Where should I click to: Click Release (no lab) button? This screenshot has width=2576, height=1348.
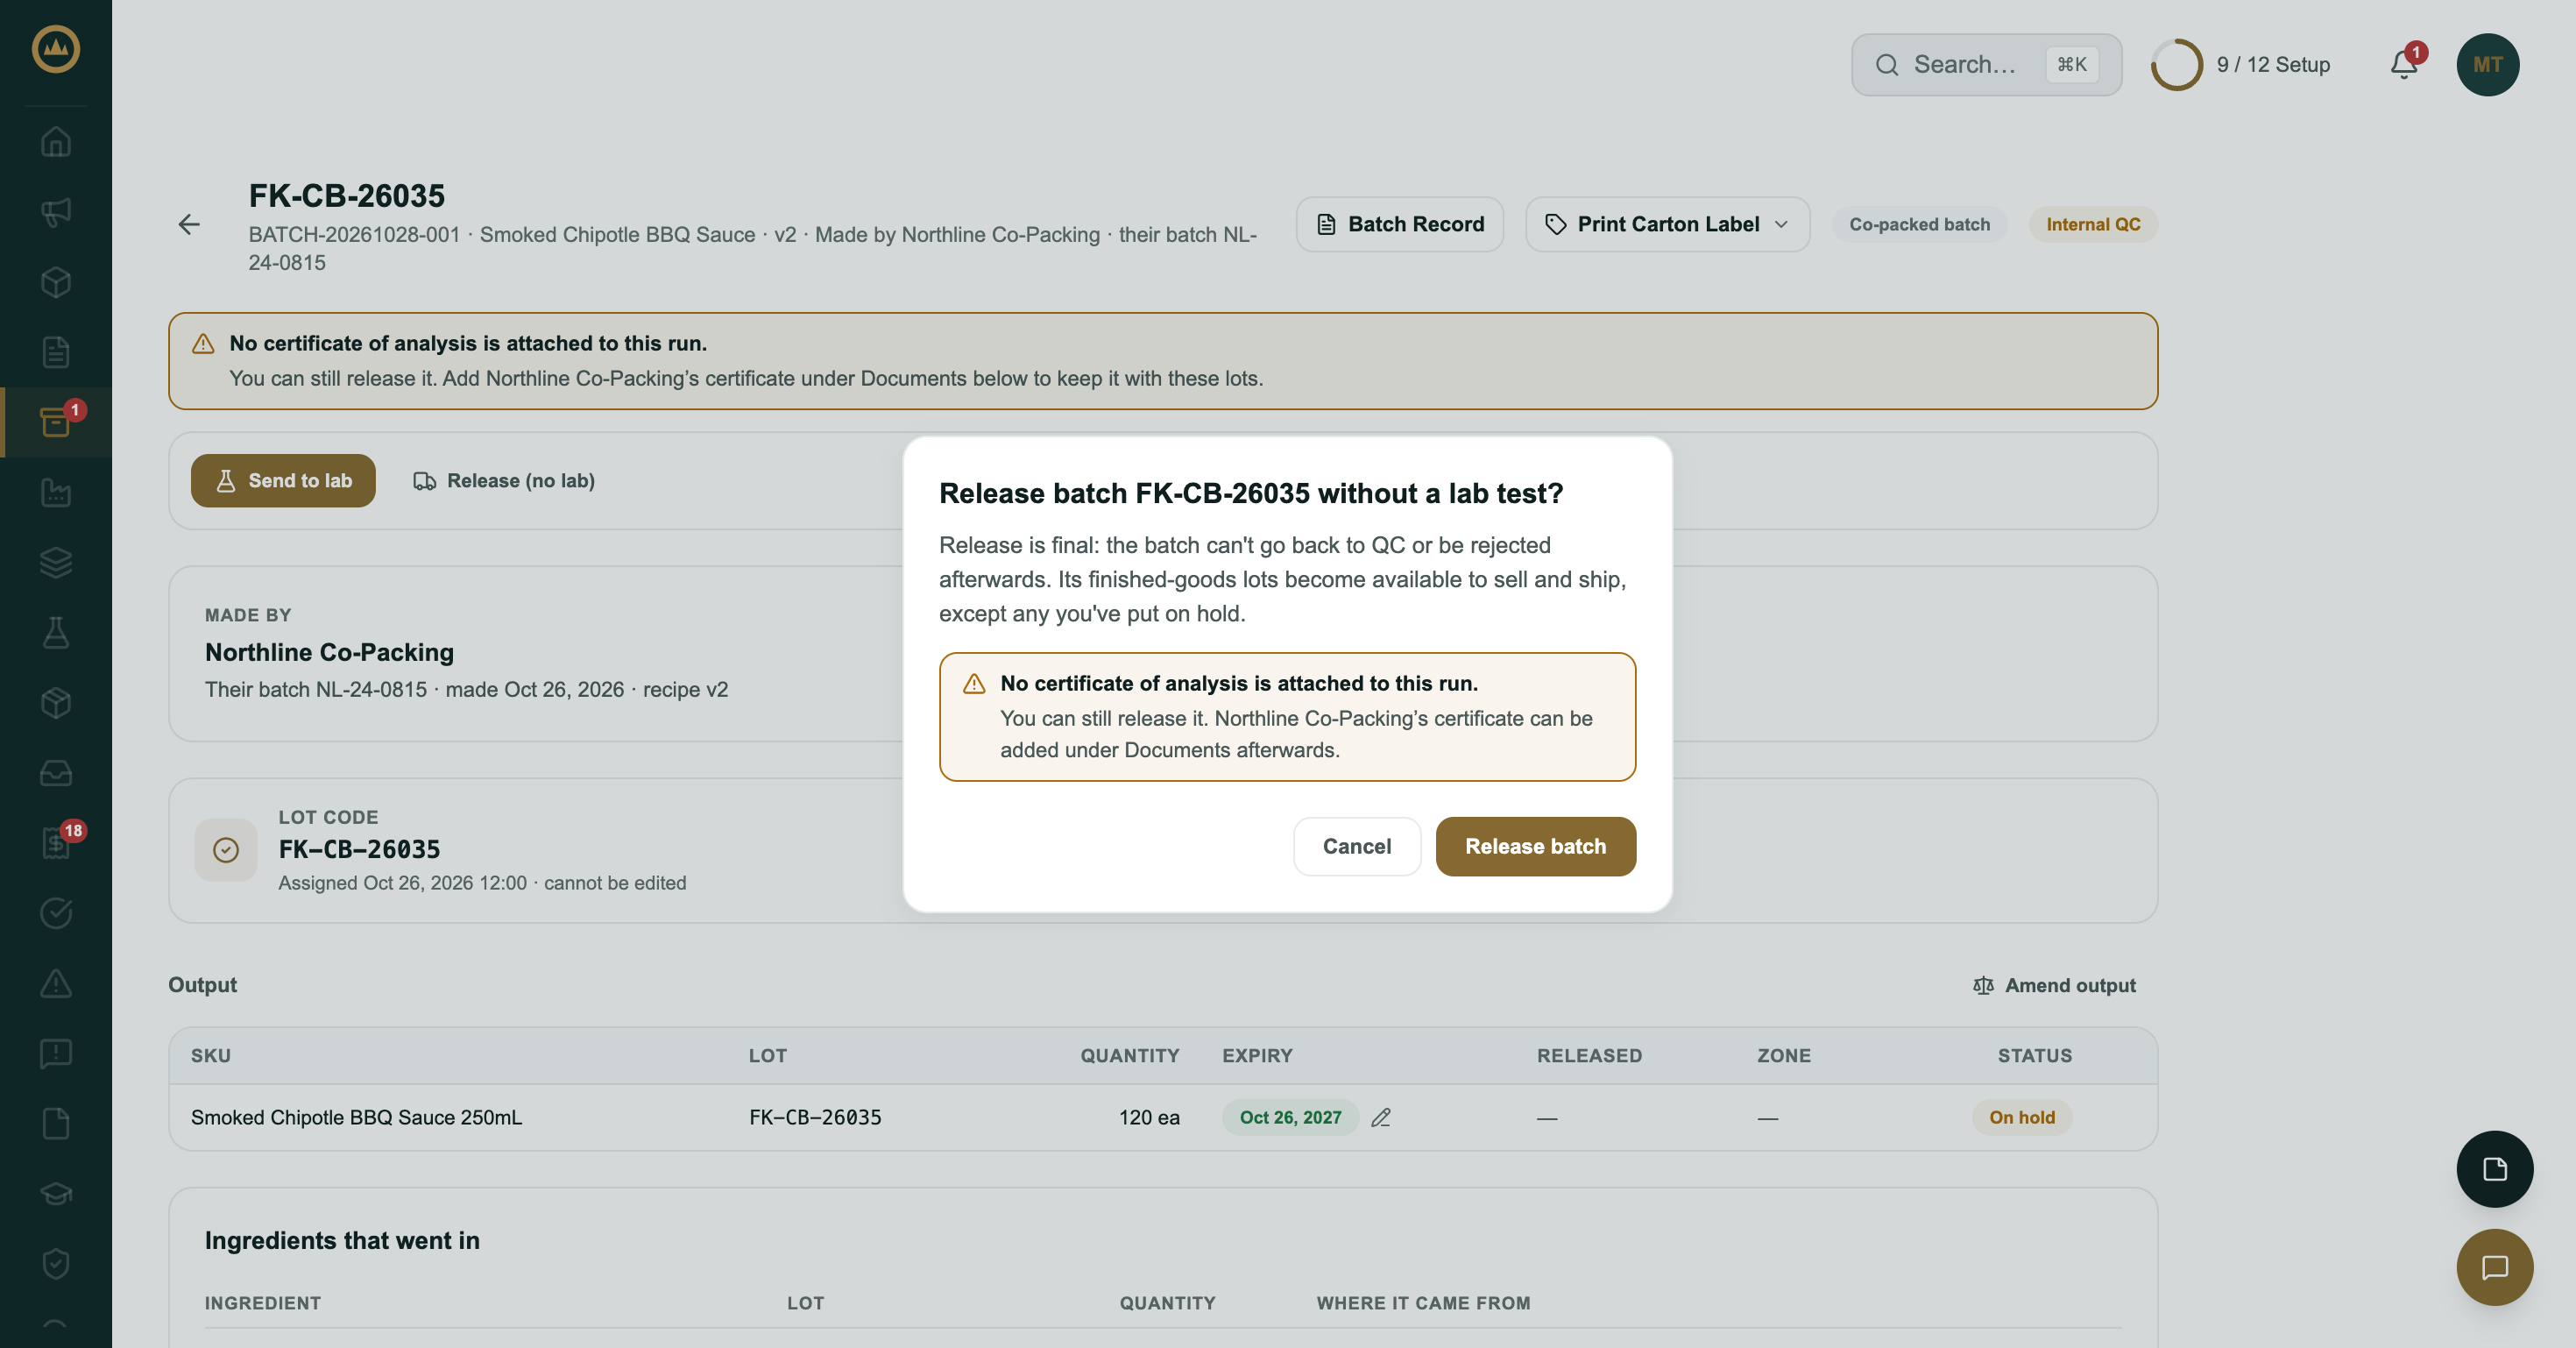click(x=504, y=480)
